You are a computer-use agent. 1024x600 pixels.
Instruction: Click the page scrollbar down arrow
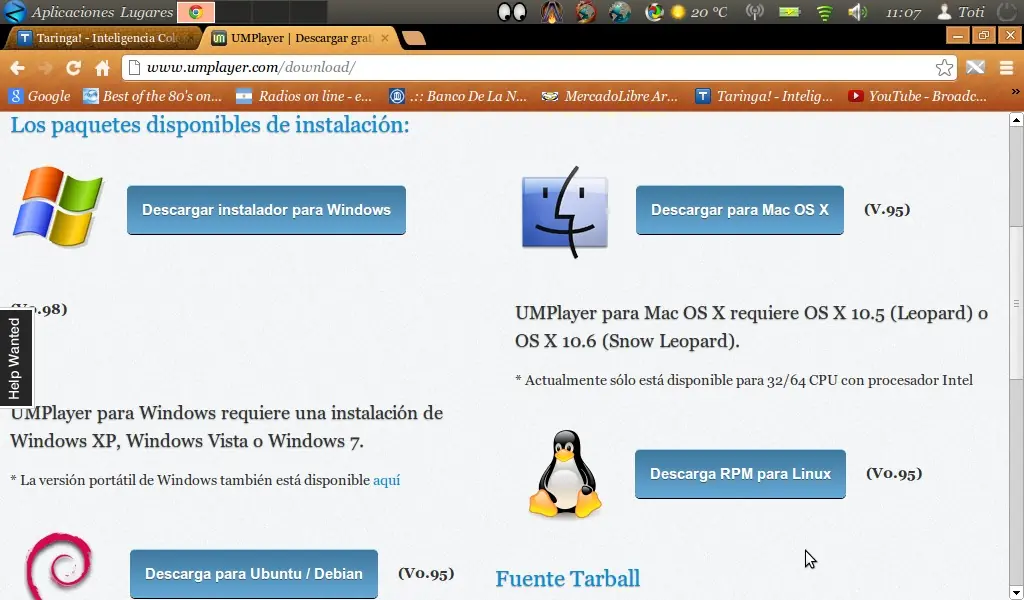click(1016, 592)
